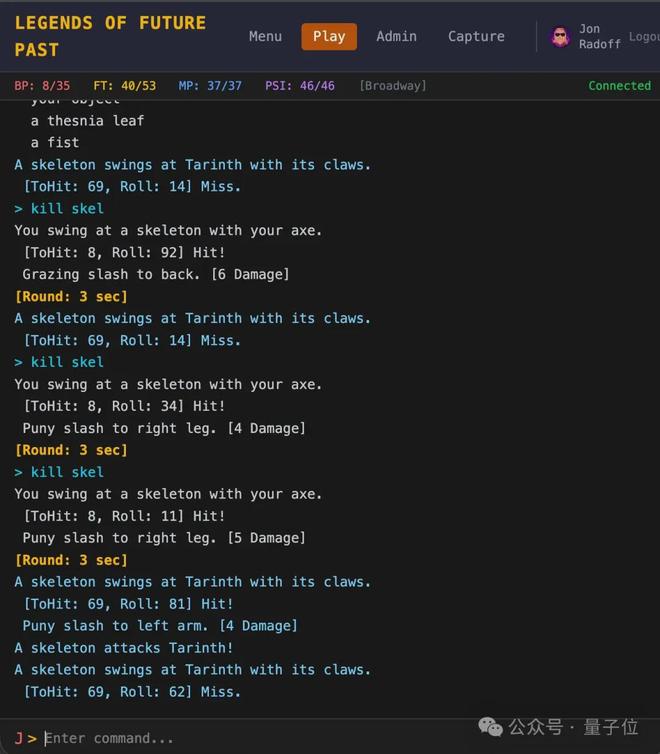This screenshot has width=660, height=754.
Task: Click the Legends of Future Past title
Action: (110, 36)
